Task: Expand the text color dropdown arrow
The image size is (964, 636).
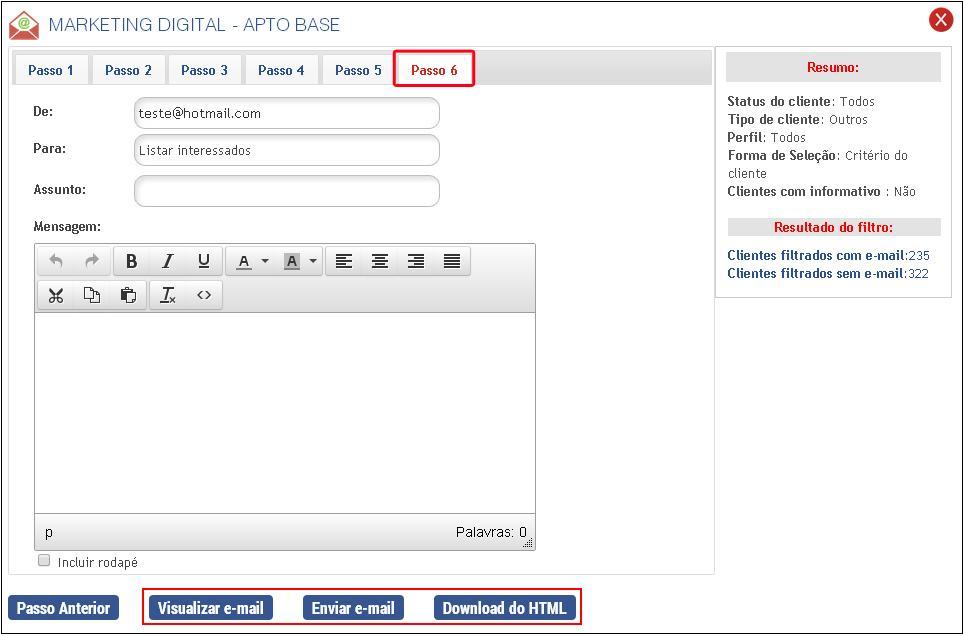Action: click(x=265, y=261)
